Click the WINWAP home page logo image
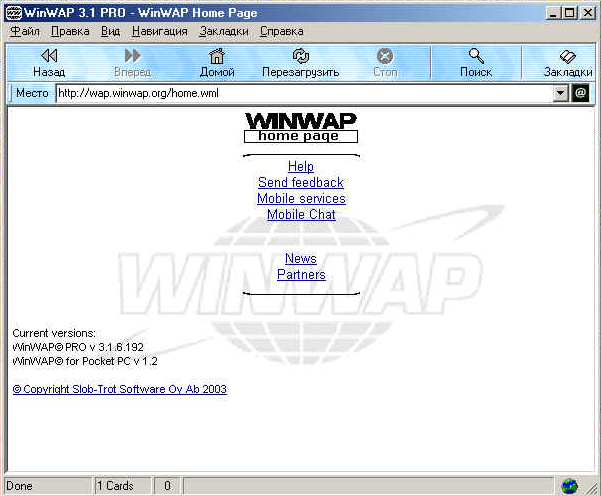 301,128
